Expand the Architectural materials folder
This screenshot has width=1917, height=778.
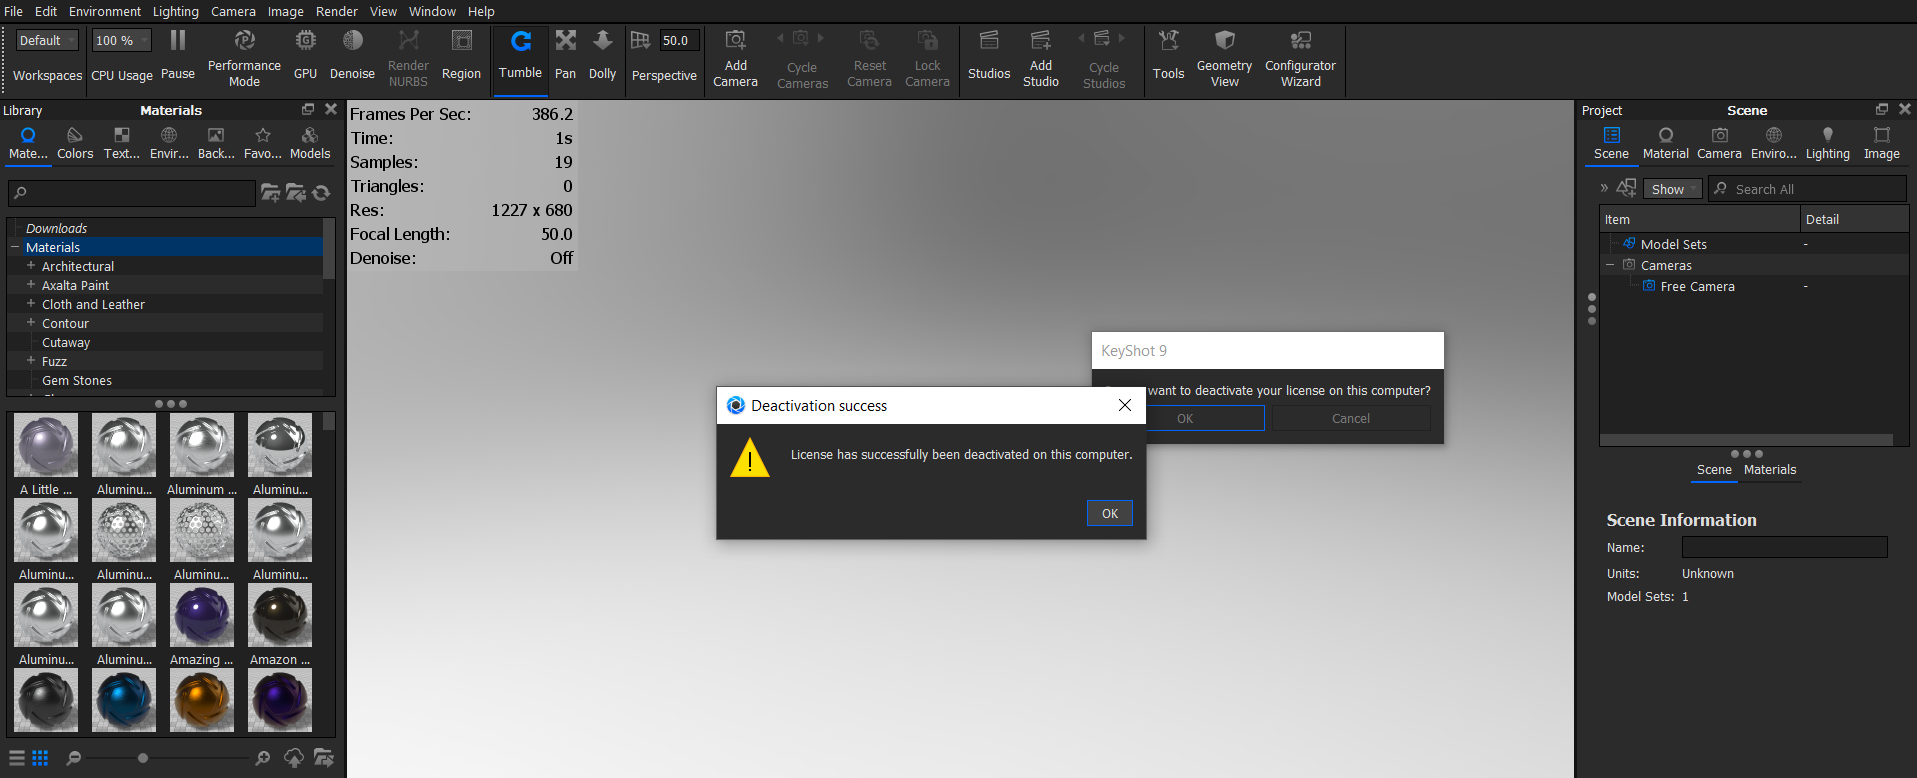[x=31, y=266]
